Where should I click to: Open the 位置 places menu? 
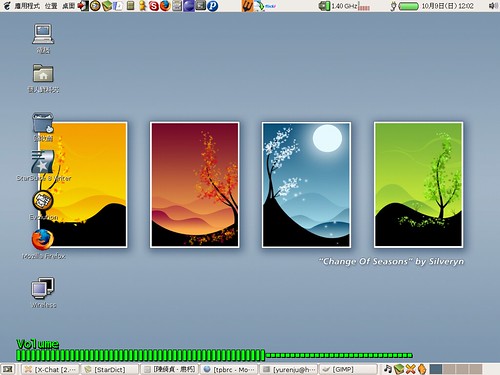[51, 6]
